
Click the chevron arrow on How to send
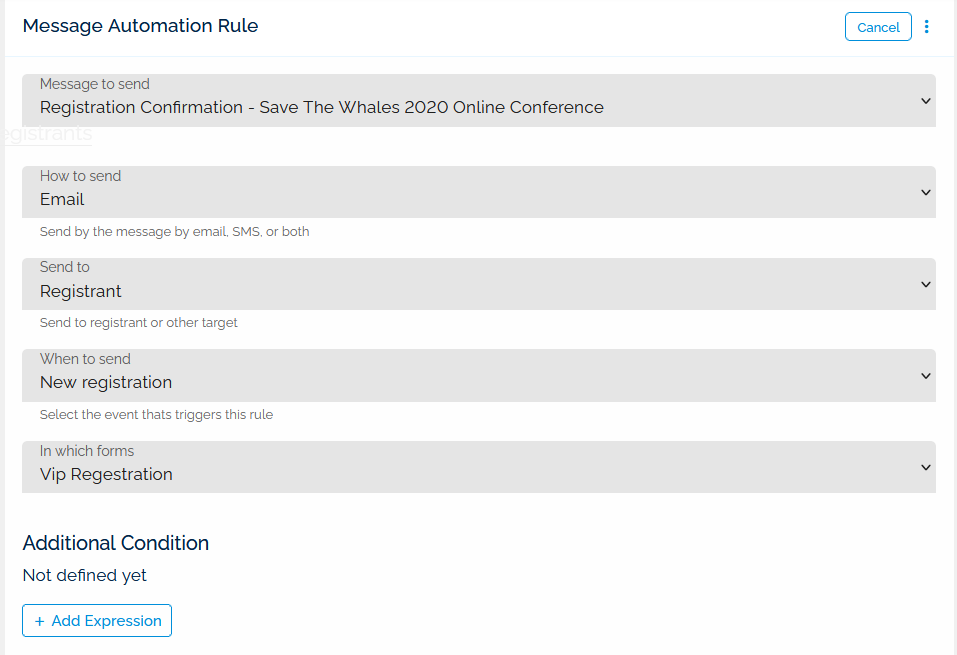point(925,193)
